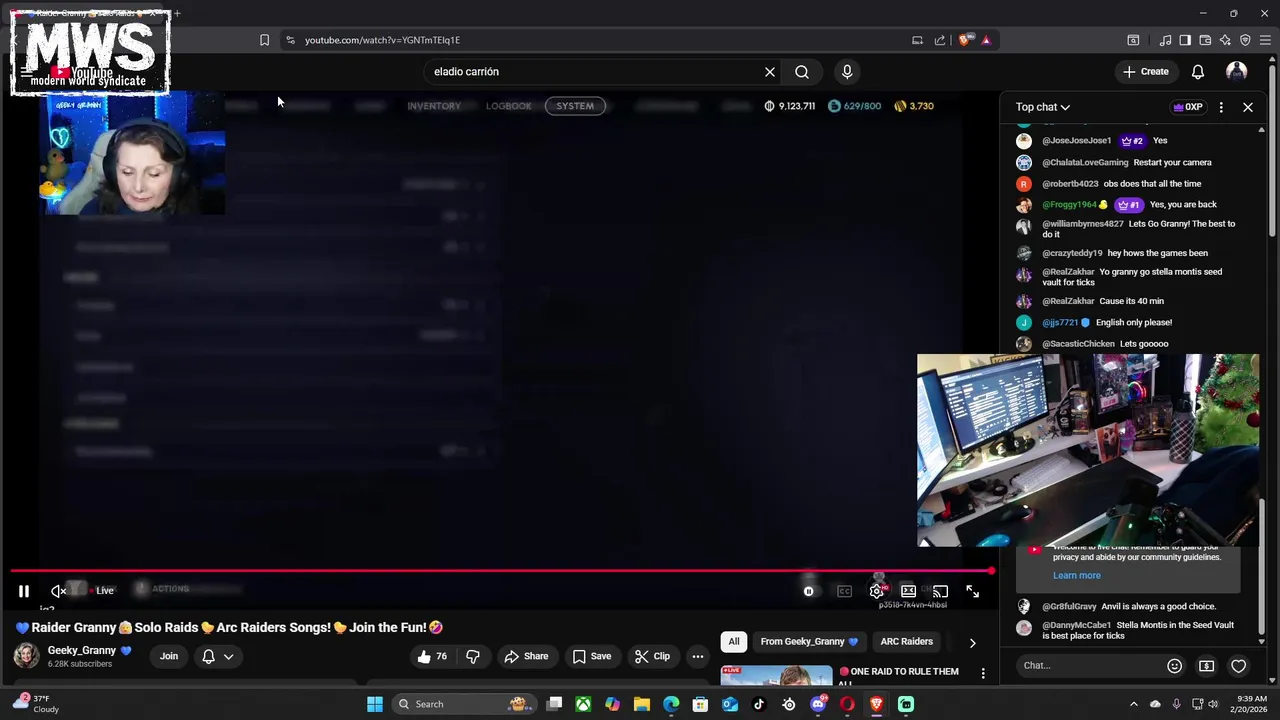Viewport: 1280px width, 720px height.
Task: Open Super Chat dollar icon
Action: (1207, 666)
